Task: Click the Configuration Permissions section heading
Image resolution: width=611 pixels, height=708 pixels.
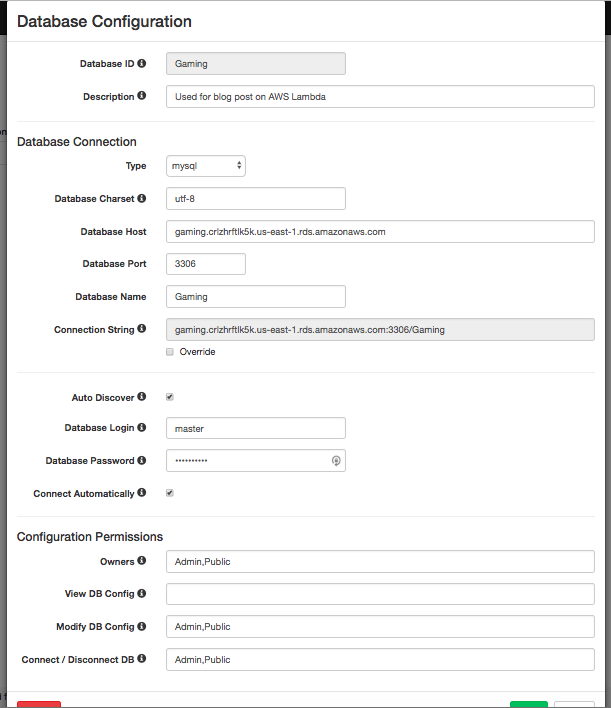Action: tap(90, 537)
